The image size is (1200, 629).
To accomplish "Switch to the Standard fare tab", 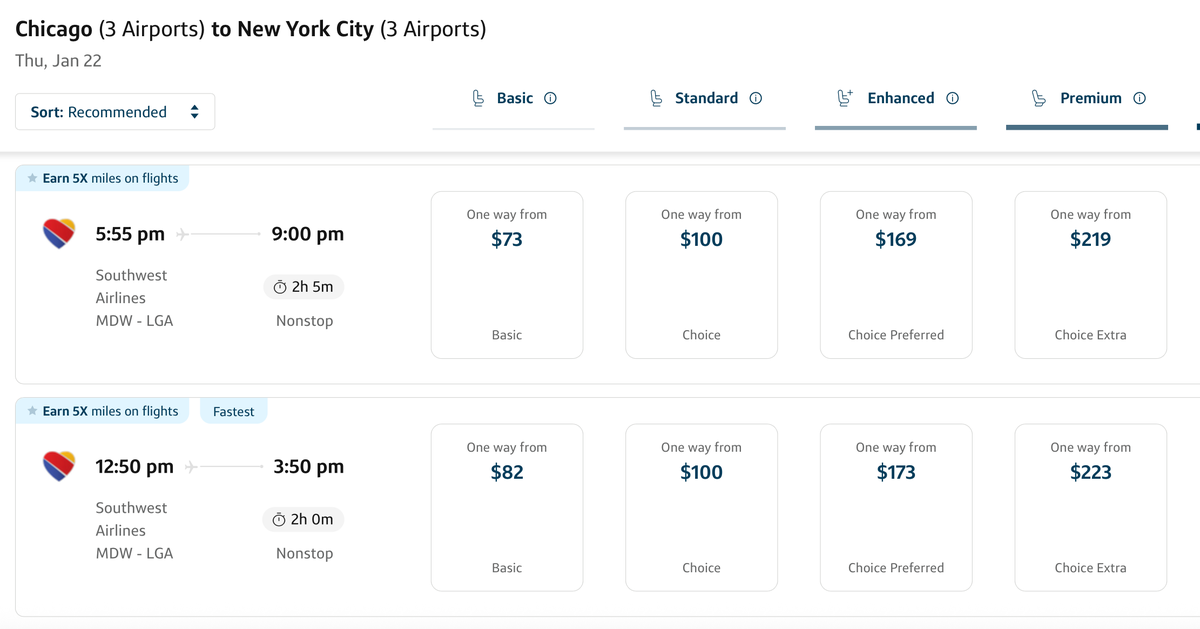I will coord(704,98).
